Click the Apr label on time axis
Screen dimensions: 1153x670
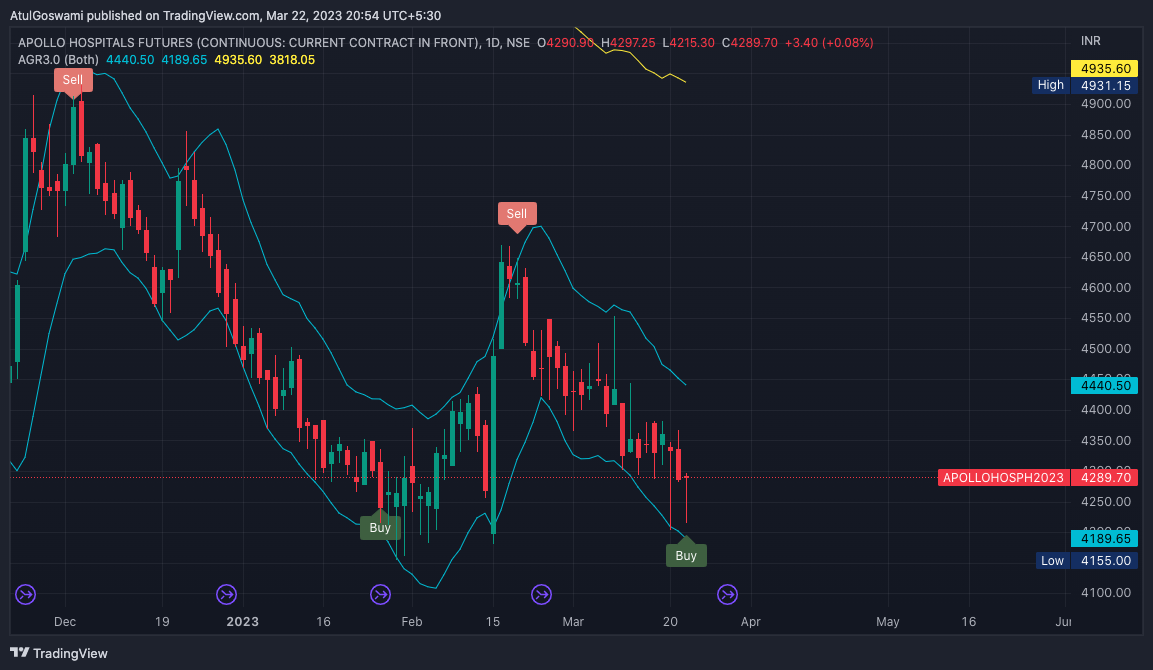click(751, 621)
